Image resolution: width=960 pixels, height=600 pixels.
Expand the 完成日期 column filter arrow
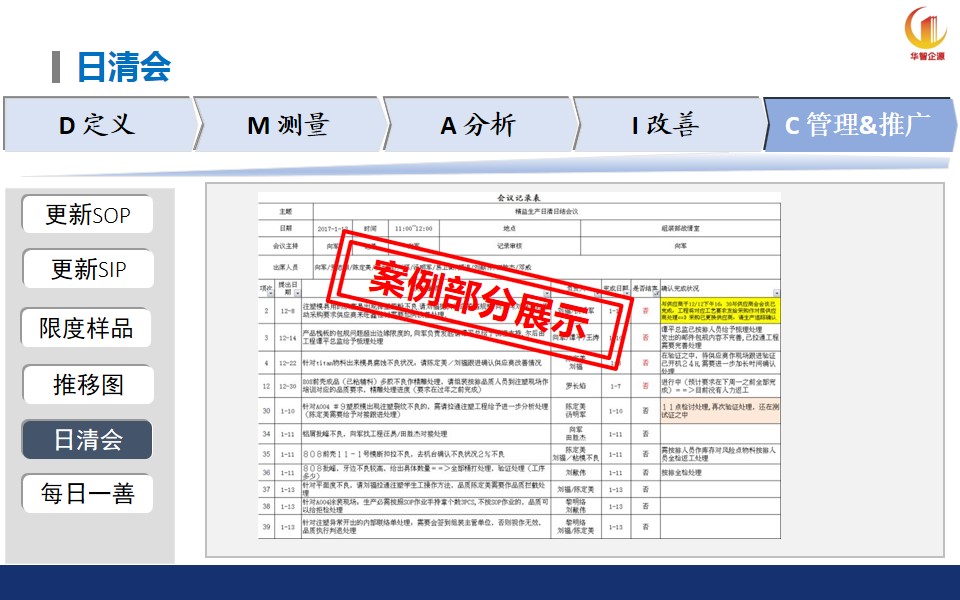tap(627, 293)
